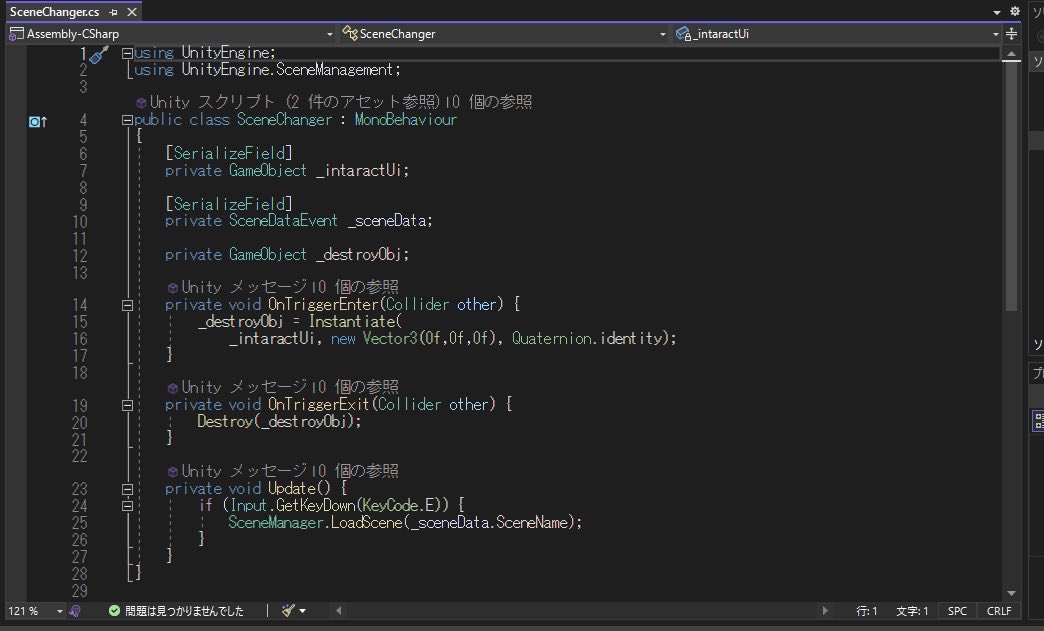
Task: Click the _destroyObj field declaration
Action: [362, 254]
